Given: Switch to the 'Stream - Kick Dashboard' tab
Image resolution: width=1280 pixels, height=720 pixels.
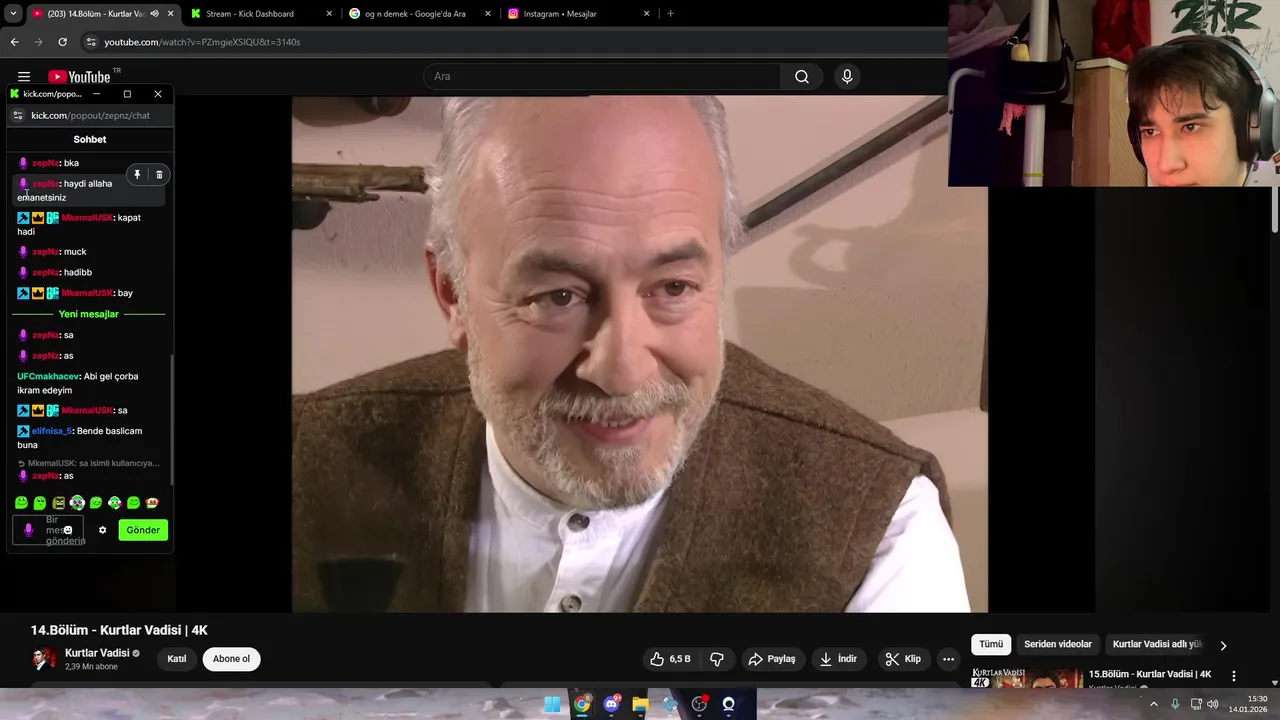Looking at the screenshot, I should pyautogui.click(x=250, y=14).
